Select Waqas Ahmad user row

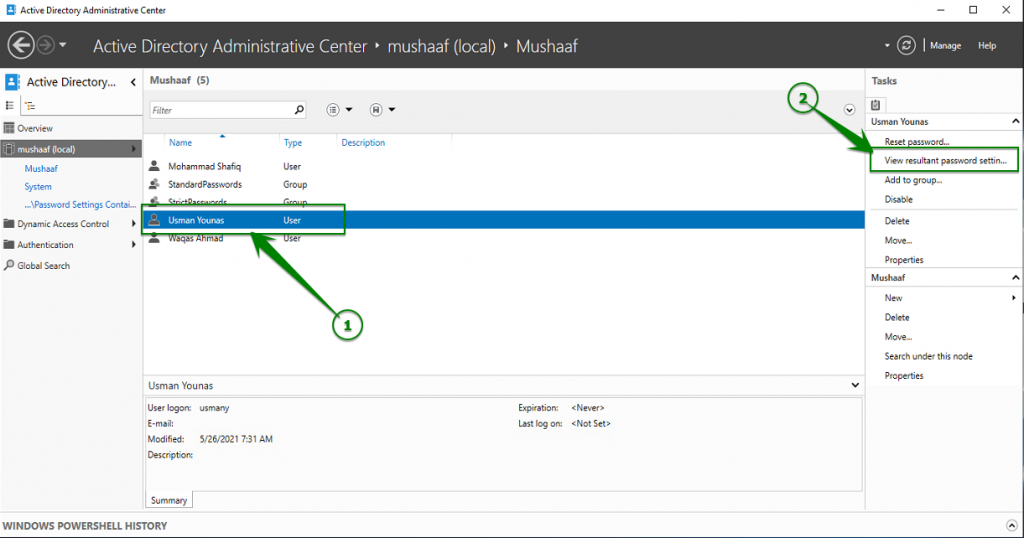504,238
